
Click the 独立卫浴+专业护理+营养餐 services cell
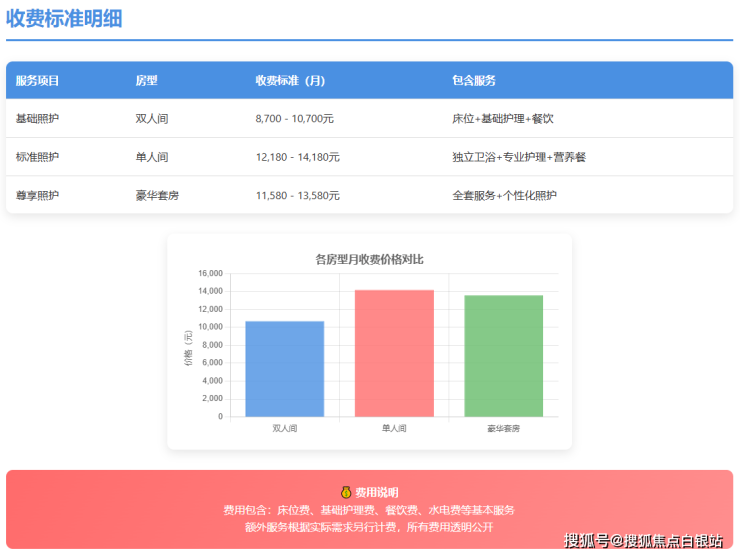tap(519, 157)
